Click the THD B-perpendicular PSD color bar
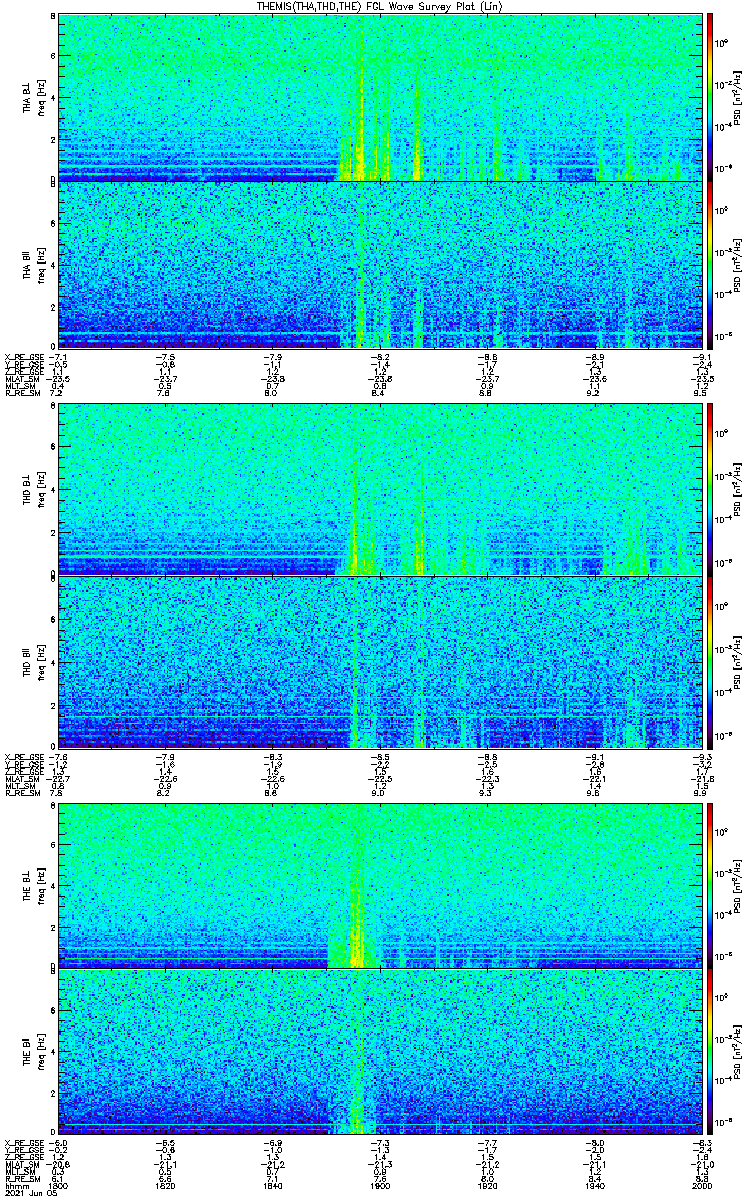The height and width of the screenshot is (1200, 750). click(x=710, y=489)
